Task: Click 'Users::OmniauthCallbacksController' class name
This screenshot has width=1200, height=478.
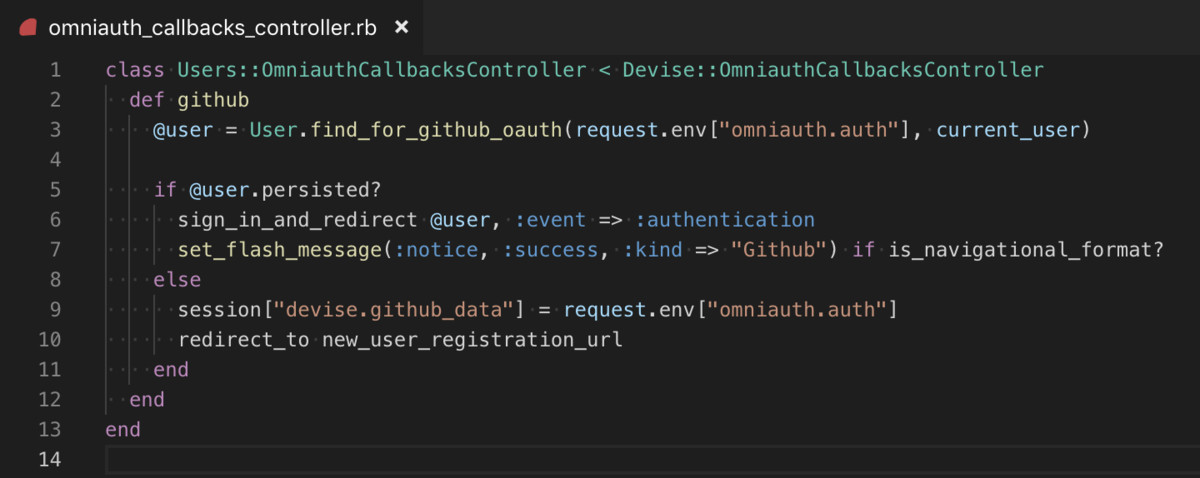Action: click(382, 70)
